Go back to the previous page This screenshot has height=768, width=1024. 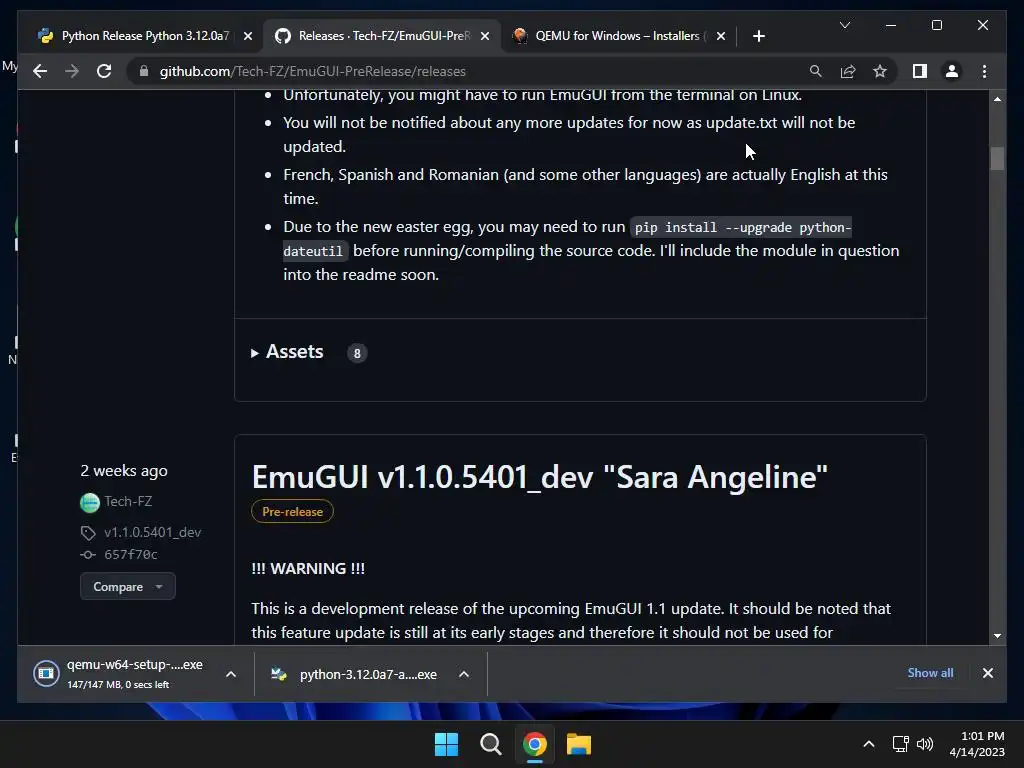coord(40,71)
